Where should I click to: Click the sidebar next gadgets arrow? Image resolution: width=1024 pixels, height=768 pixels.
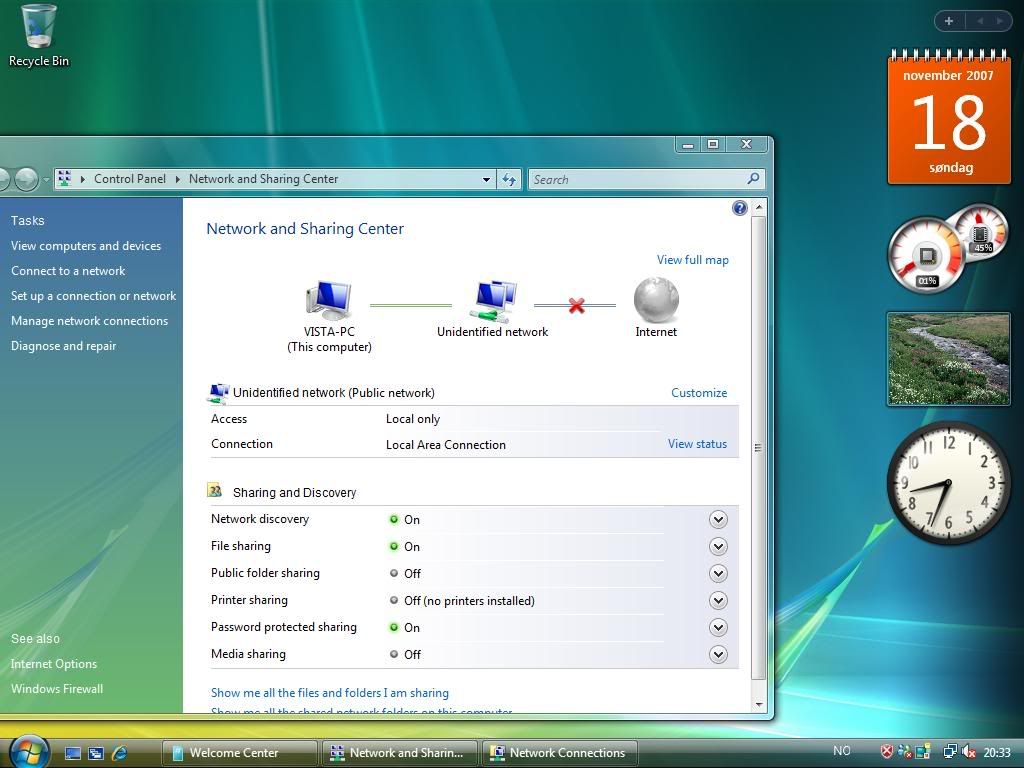999,21
